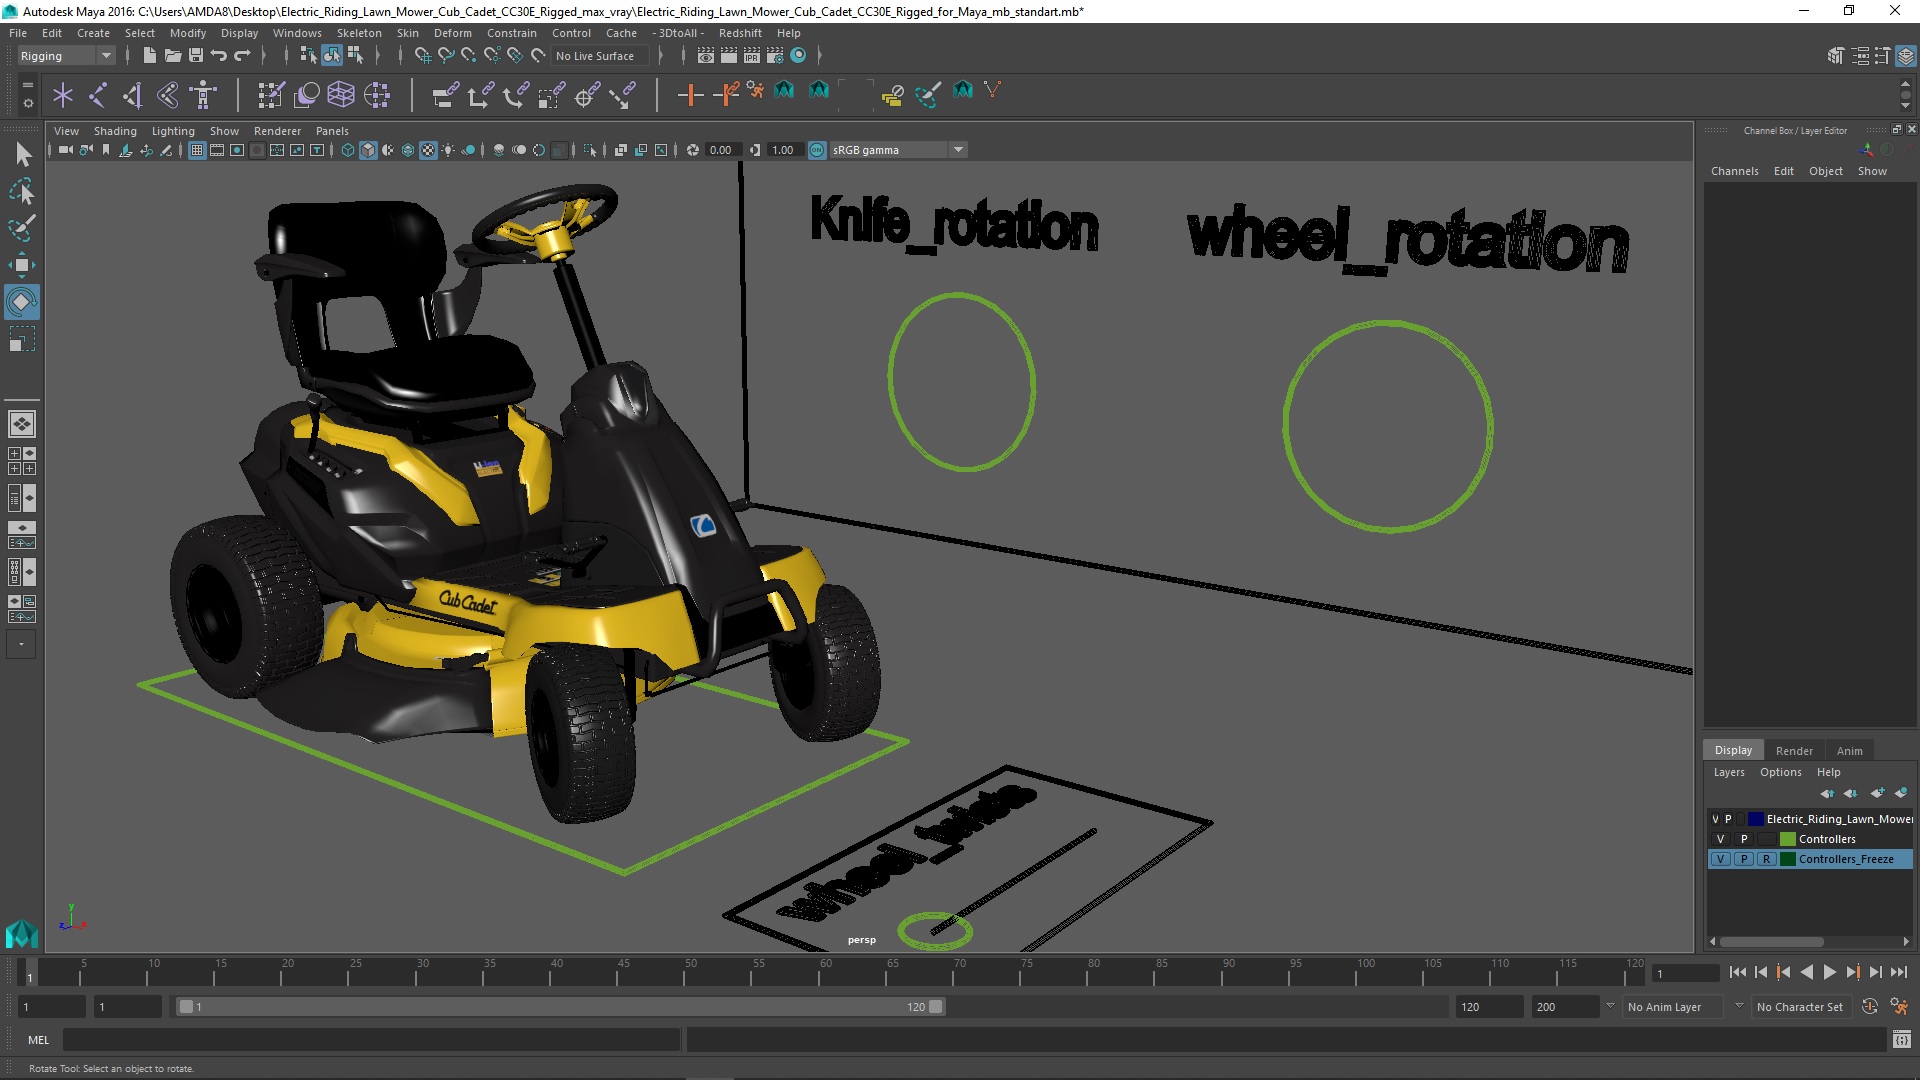Click the Script Editor icon
The height and width of the screenshot is (1080, 1920).
(x=1901, y=1040)
